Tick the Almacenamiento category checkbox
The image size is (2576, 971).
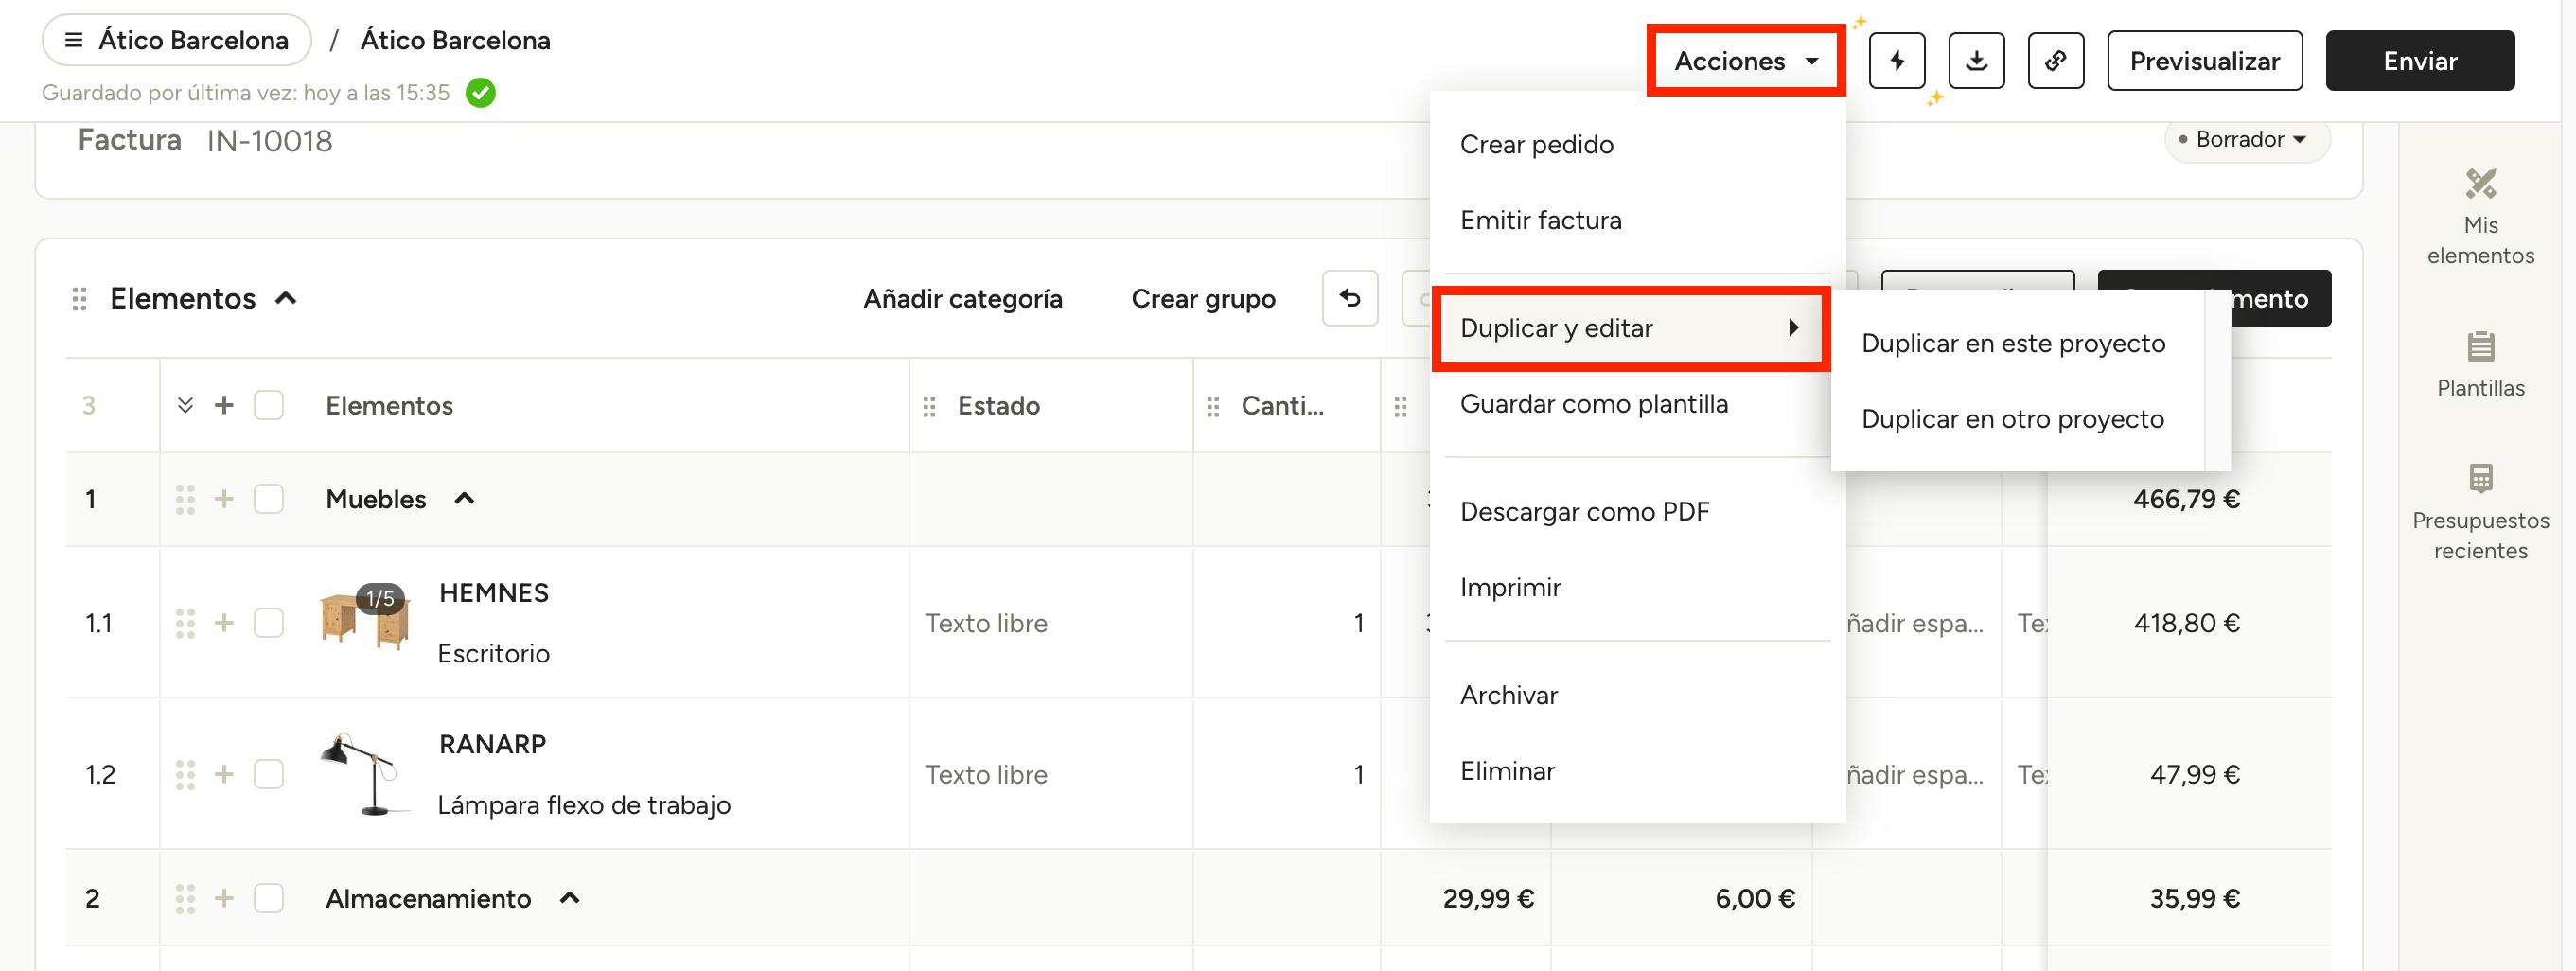(x=268, y=898)
